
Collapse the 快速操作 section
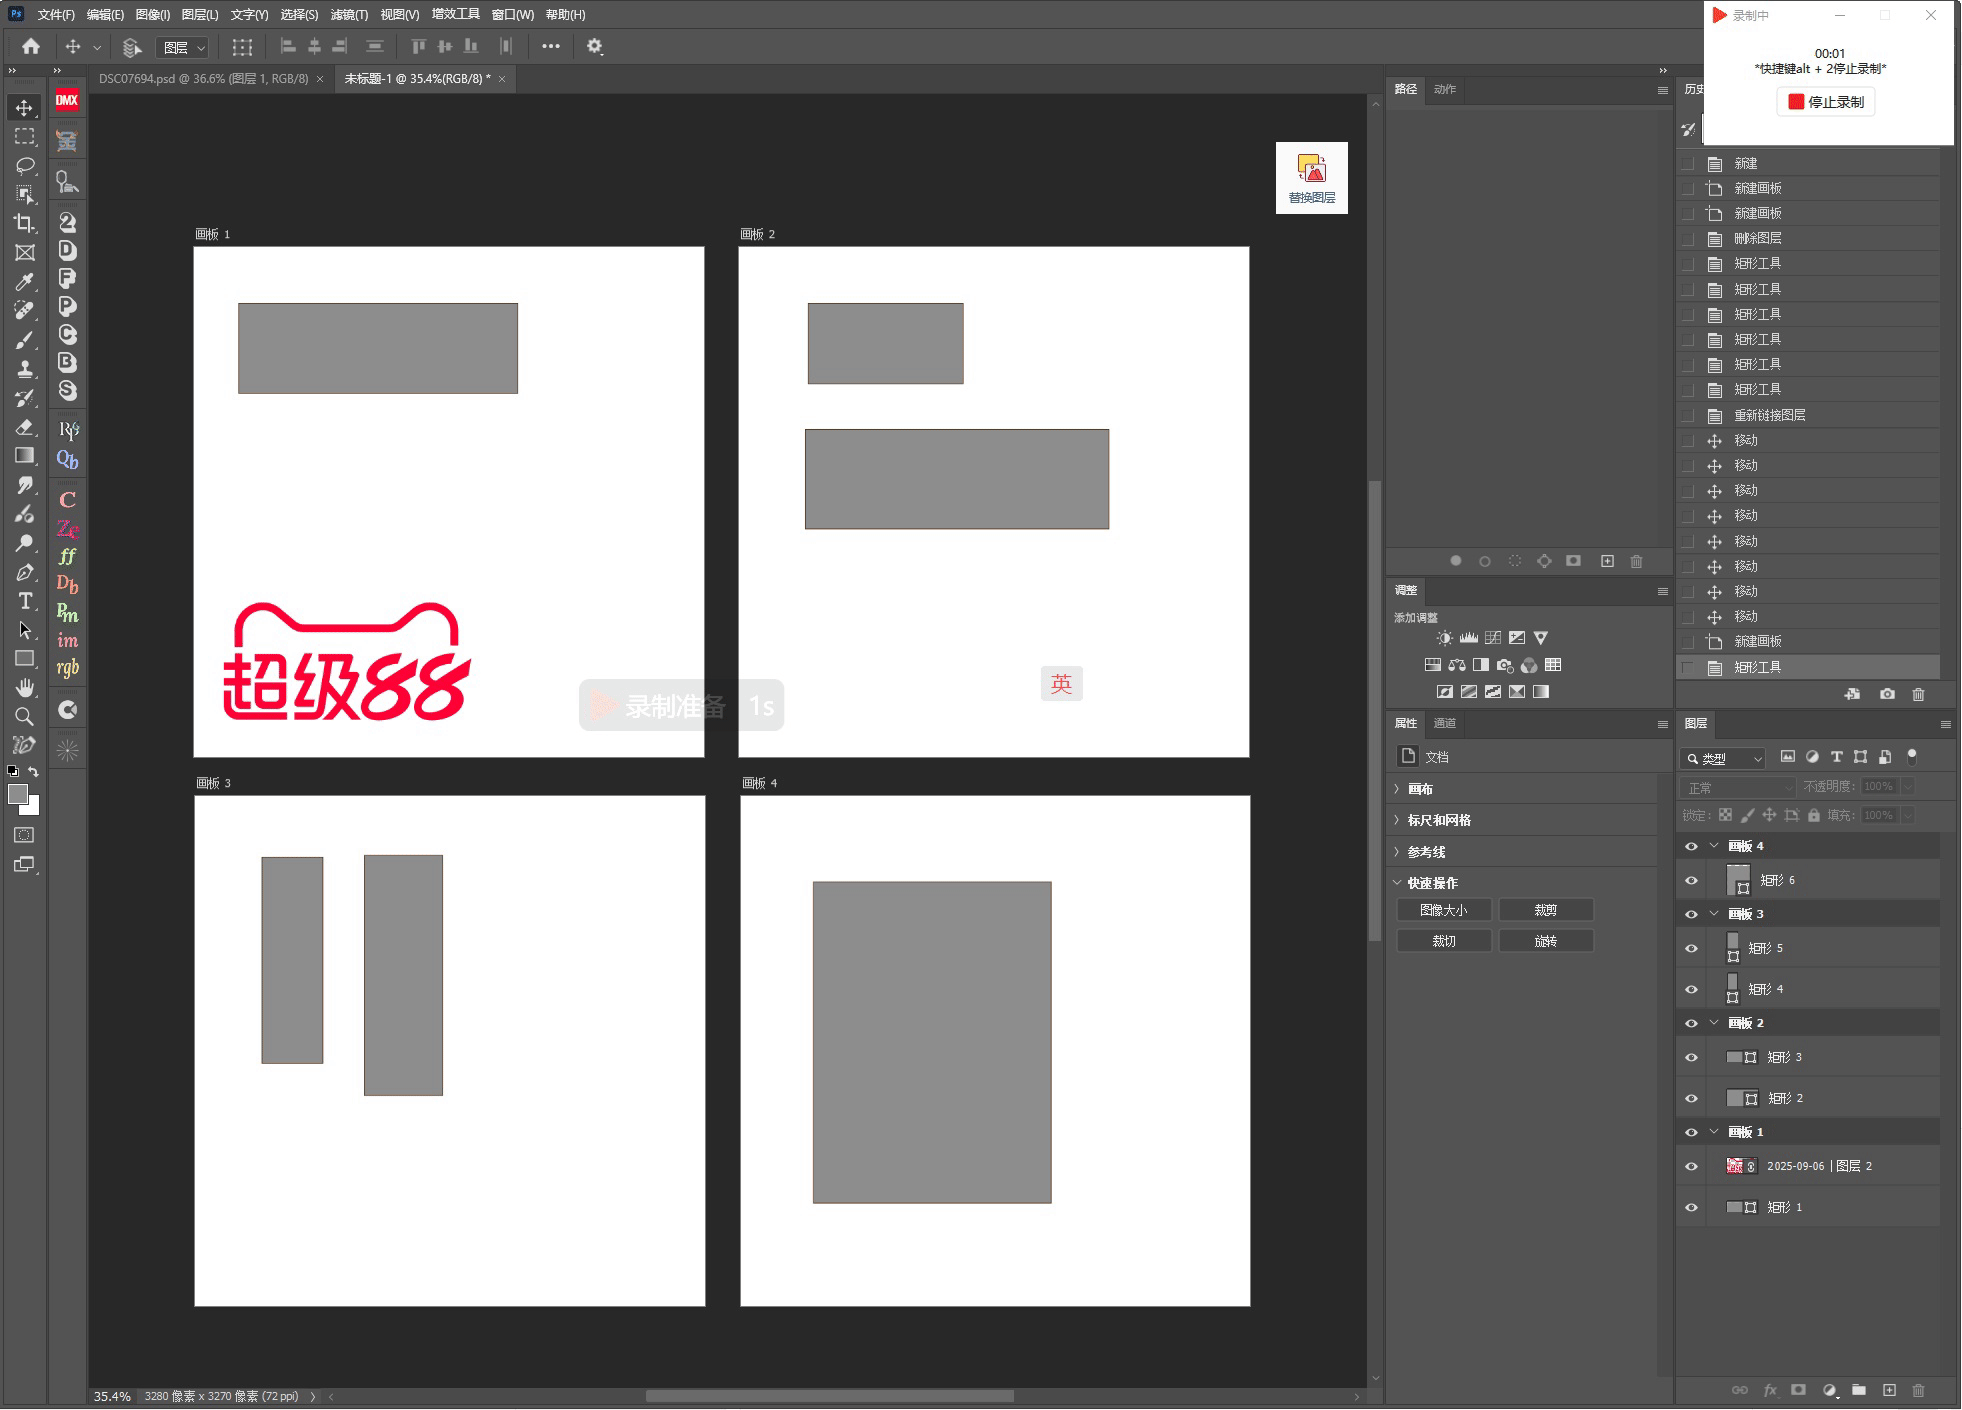click(x=1398, y=883)
